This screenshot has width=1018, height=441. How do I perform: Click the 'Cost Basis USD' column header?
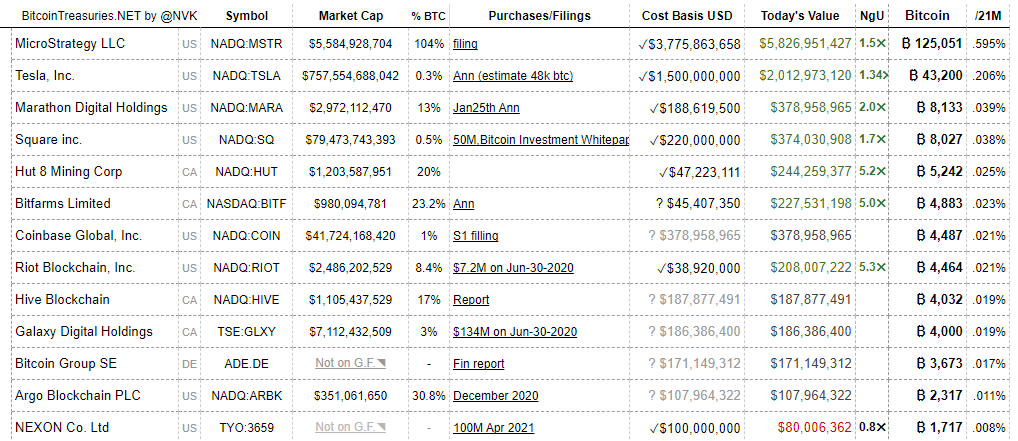(x=687, y=17)
